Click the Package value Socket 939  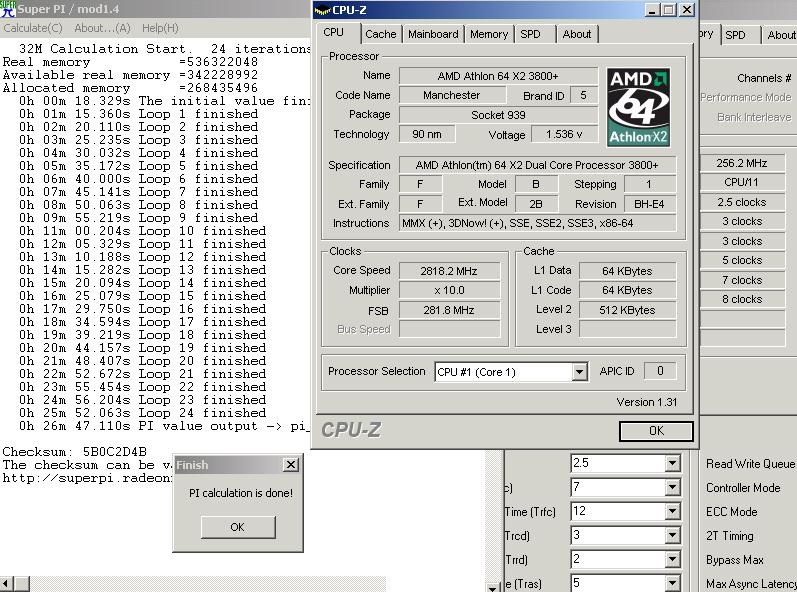pos(498,115)
